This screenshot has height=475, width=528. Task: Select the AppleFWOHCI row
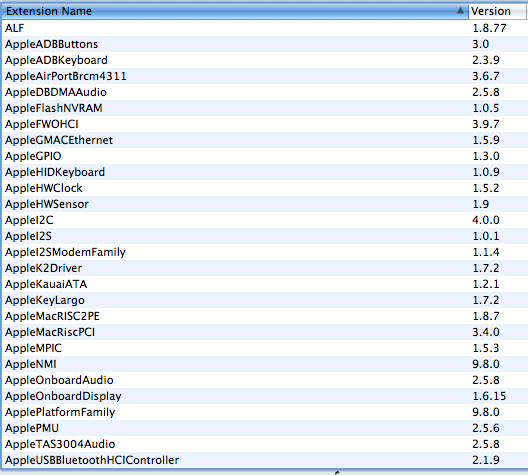265,124
